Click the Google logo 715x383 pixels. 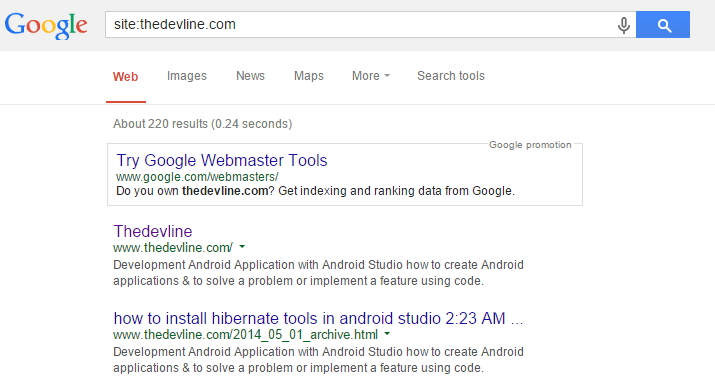(46, 26)
